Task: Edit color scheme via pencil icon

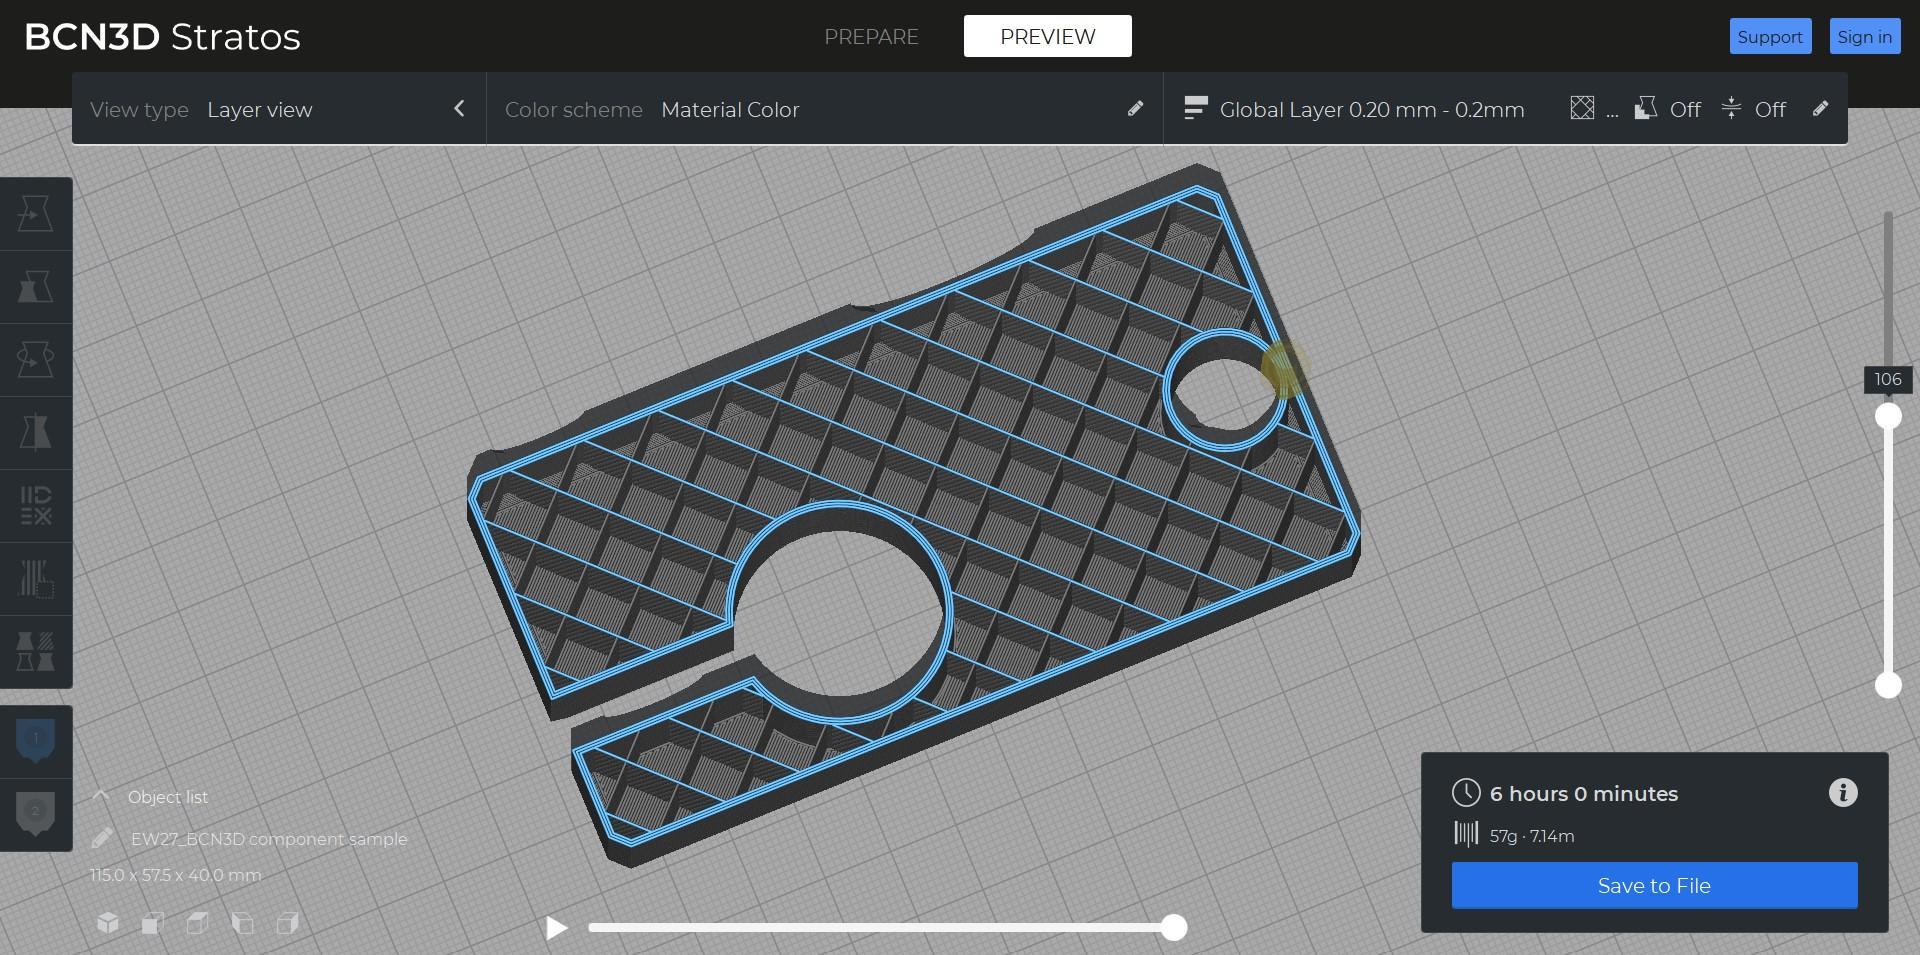Action: pos(1135,108)
